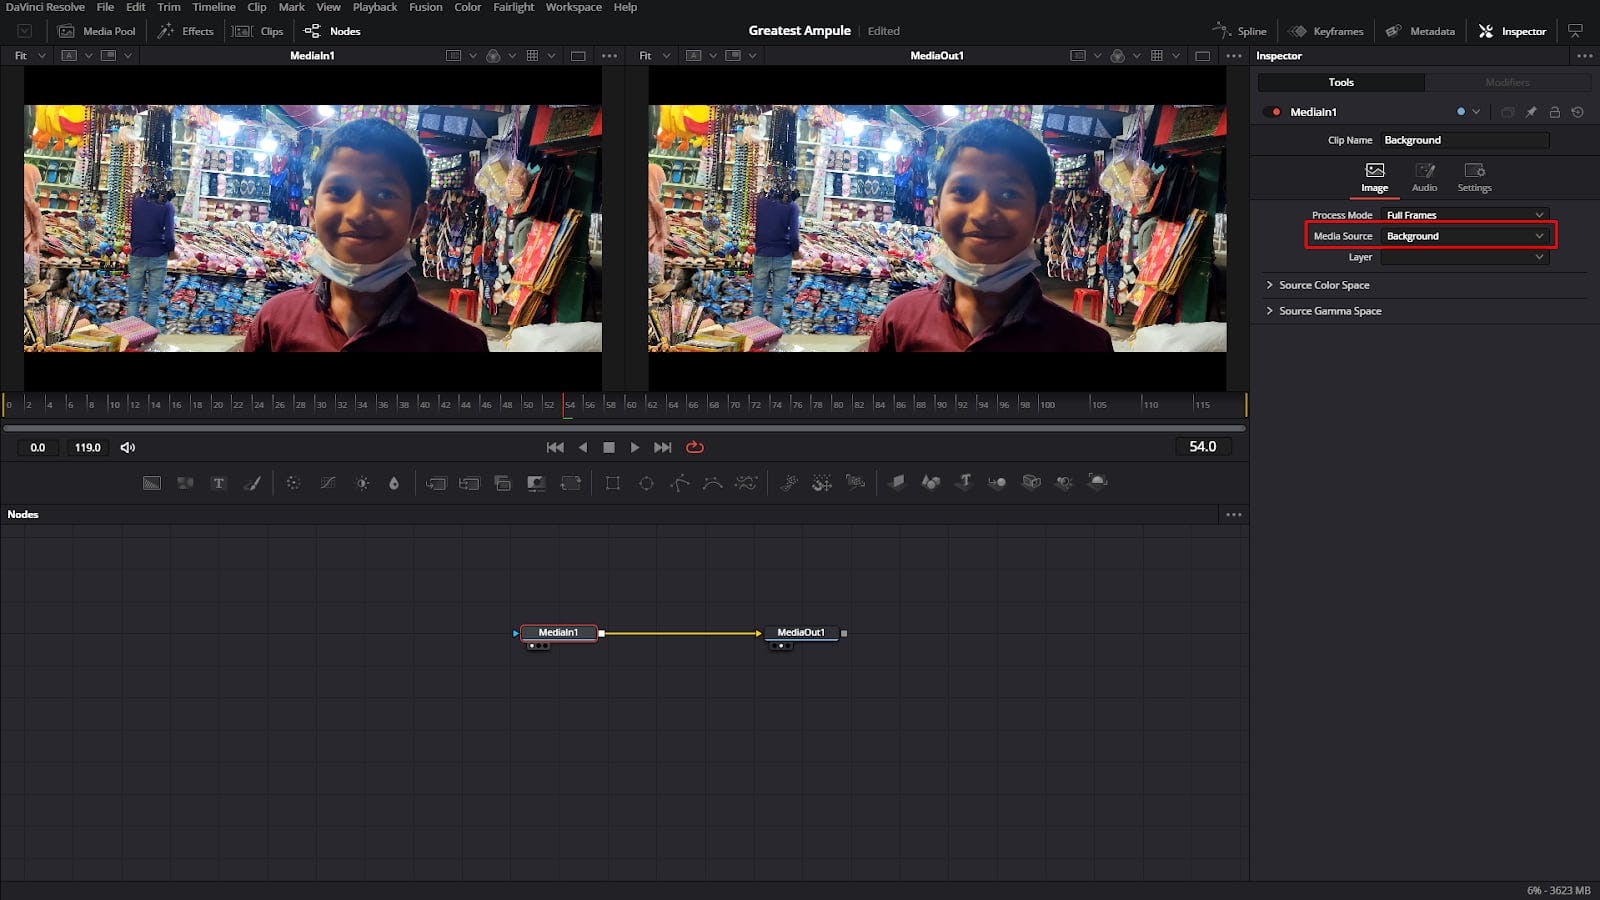Open the Spline editor

pyautogui.click(x=1240, y=30)
